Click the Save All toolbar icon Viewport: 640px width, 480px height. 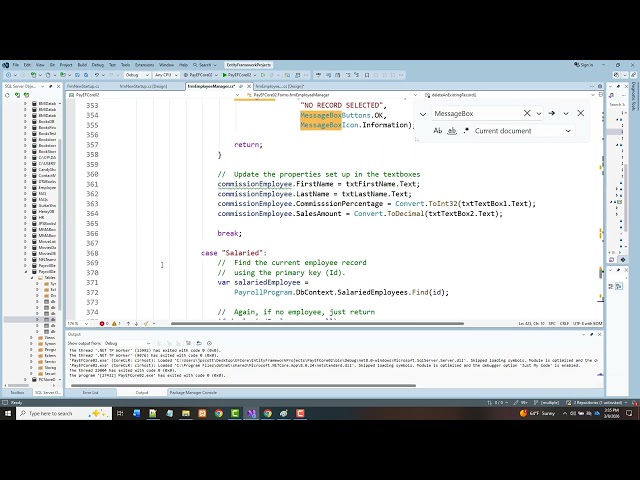(86, 75)
